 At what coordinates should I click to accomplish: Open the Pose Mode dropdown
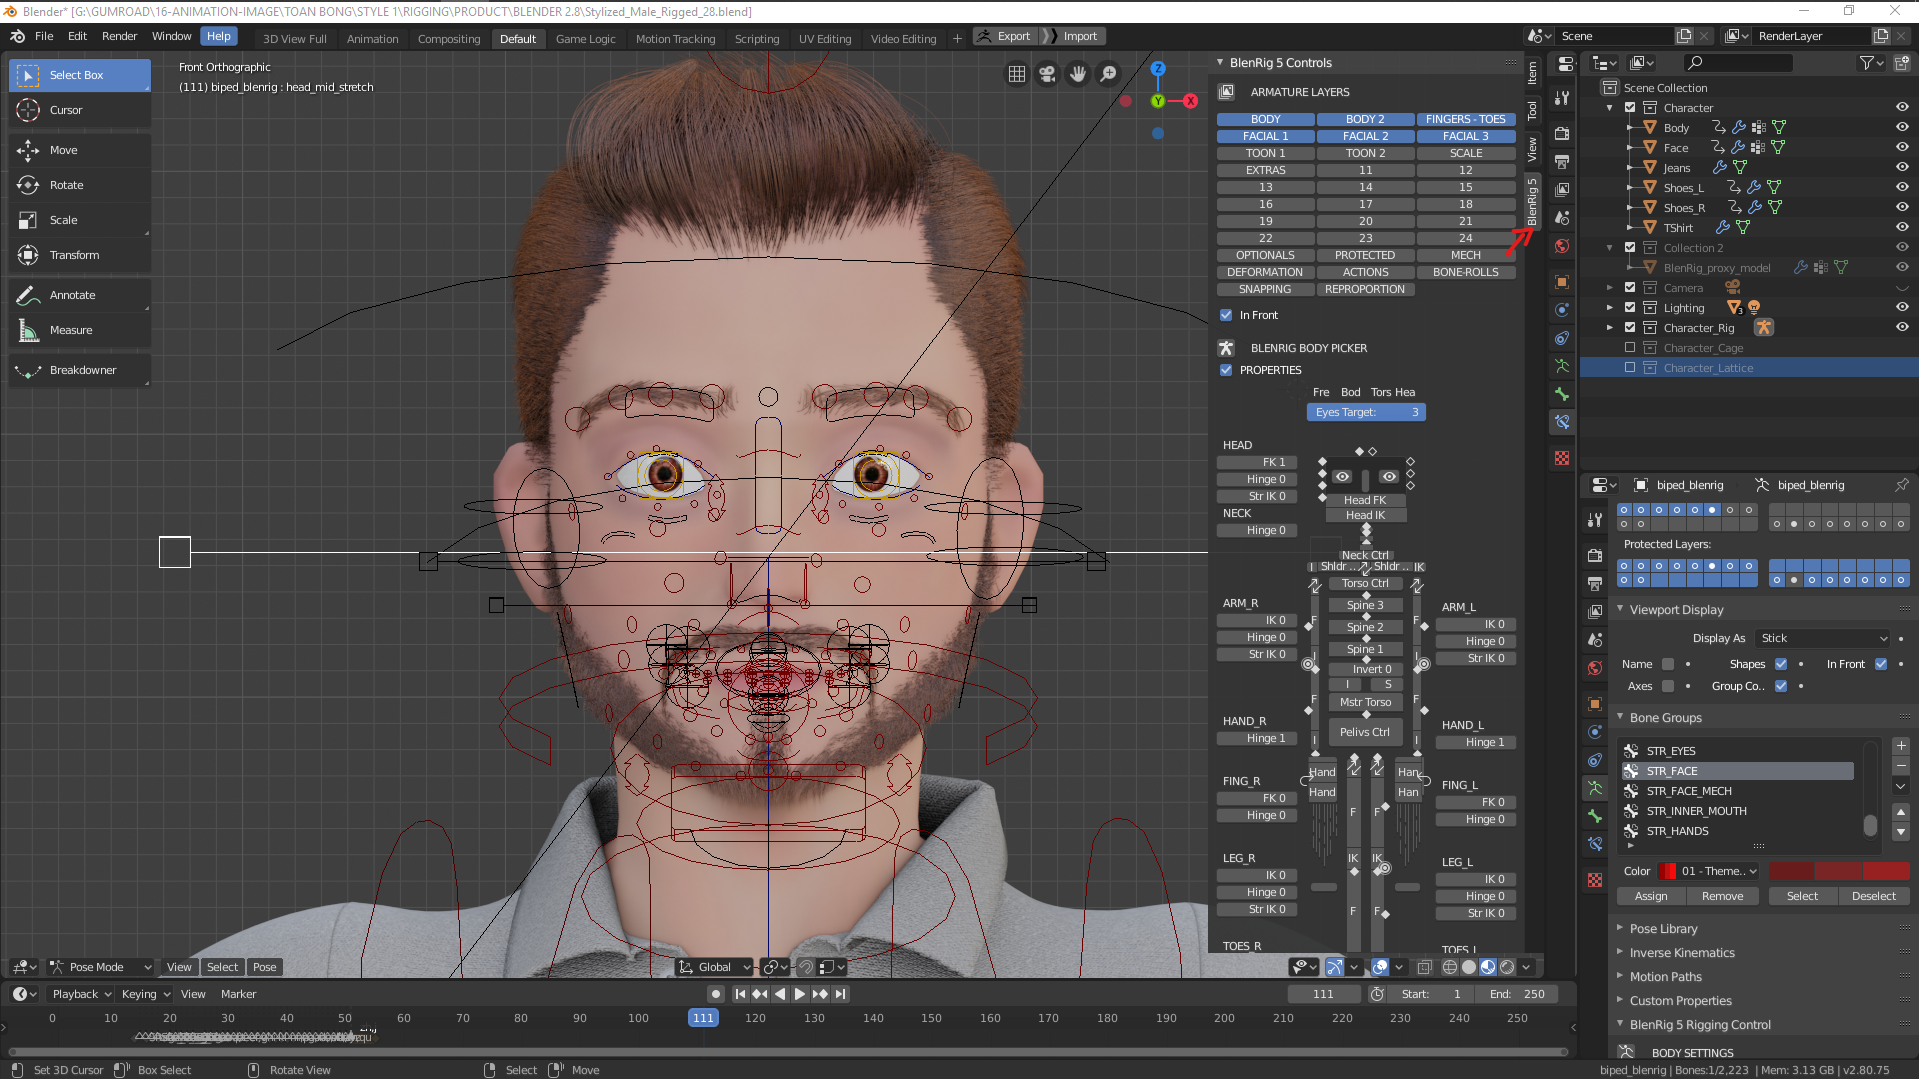click(x=101, y=967)
